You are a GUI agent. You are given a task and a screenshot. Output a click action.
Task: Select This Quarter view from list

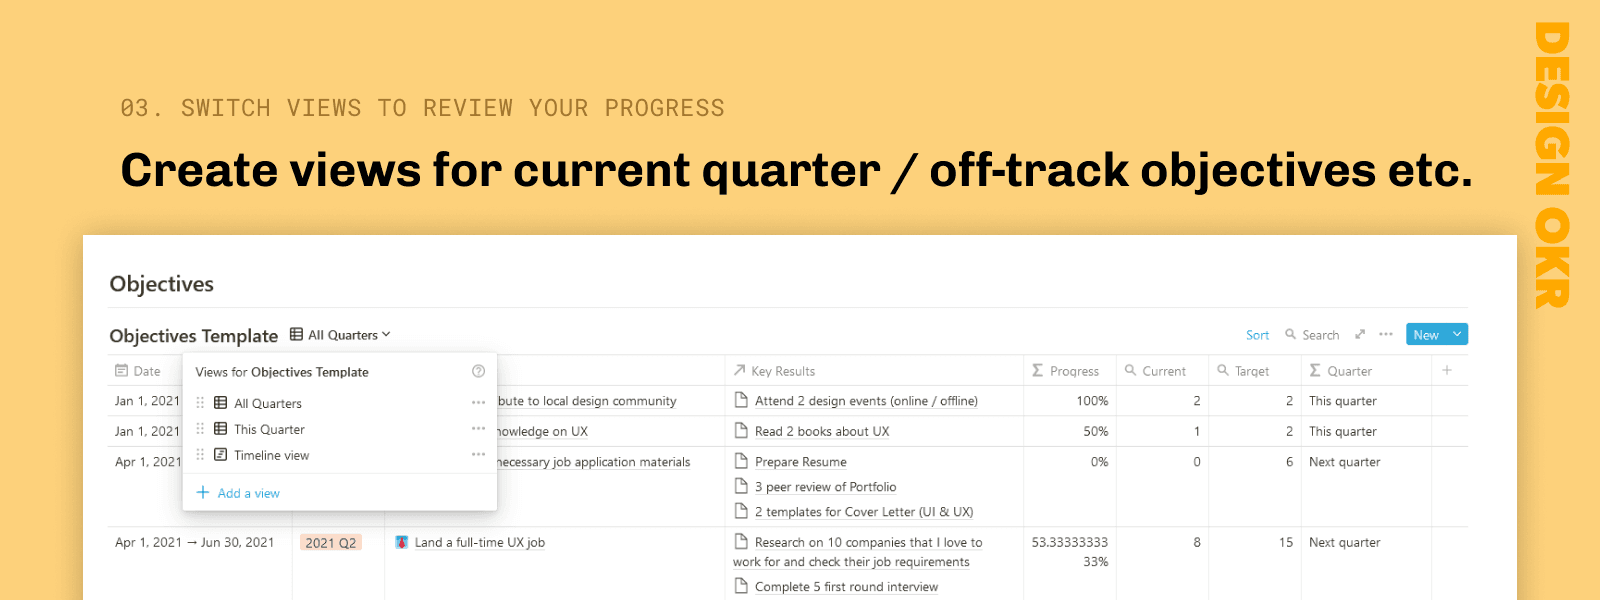pos(269,429)
